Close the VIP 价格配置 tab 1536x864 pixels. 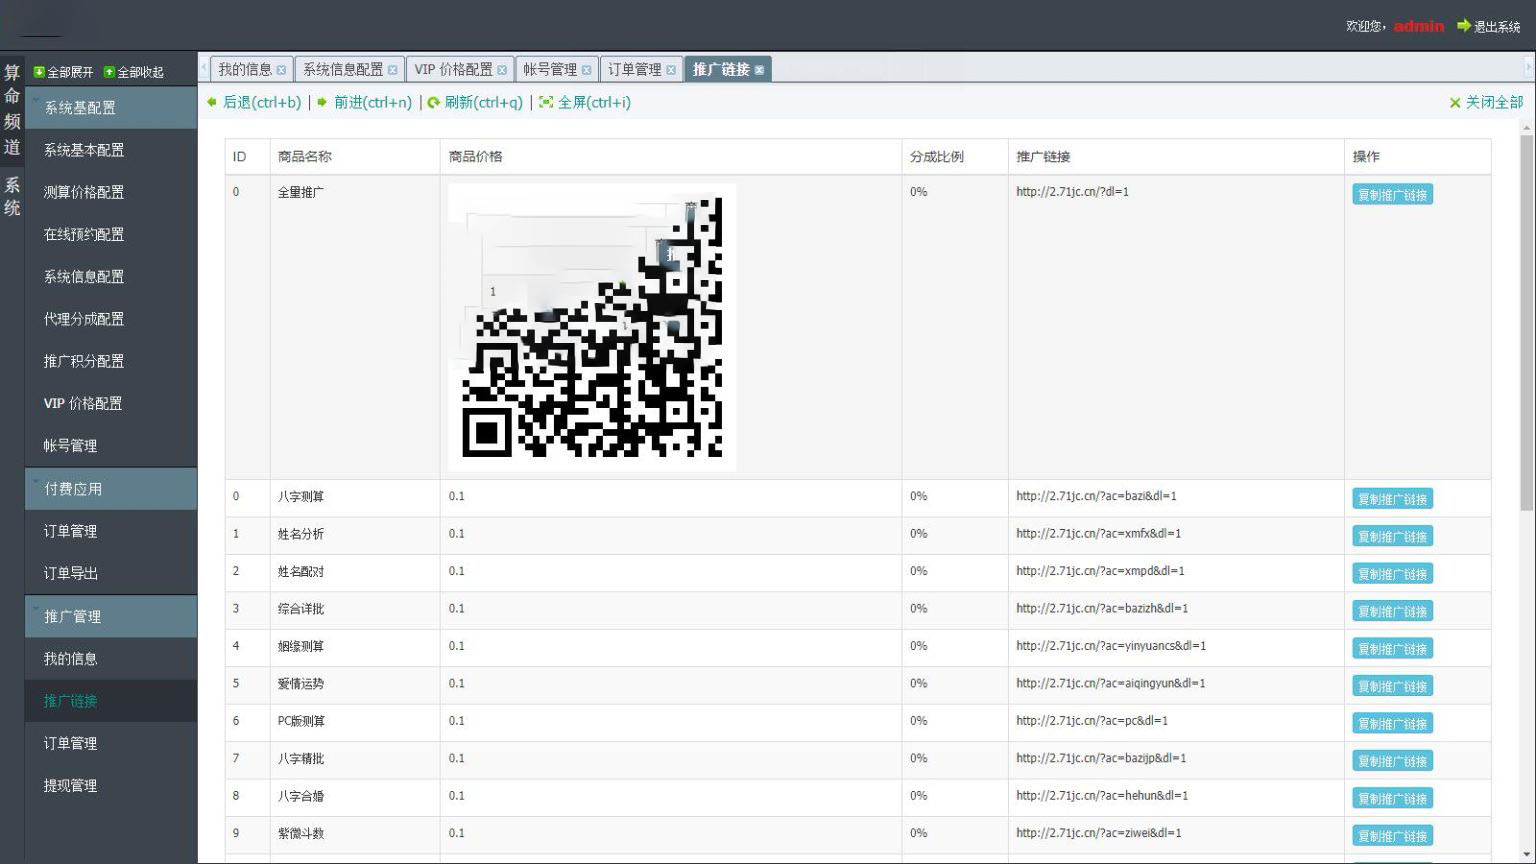pos(502,70)
